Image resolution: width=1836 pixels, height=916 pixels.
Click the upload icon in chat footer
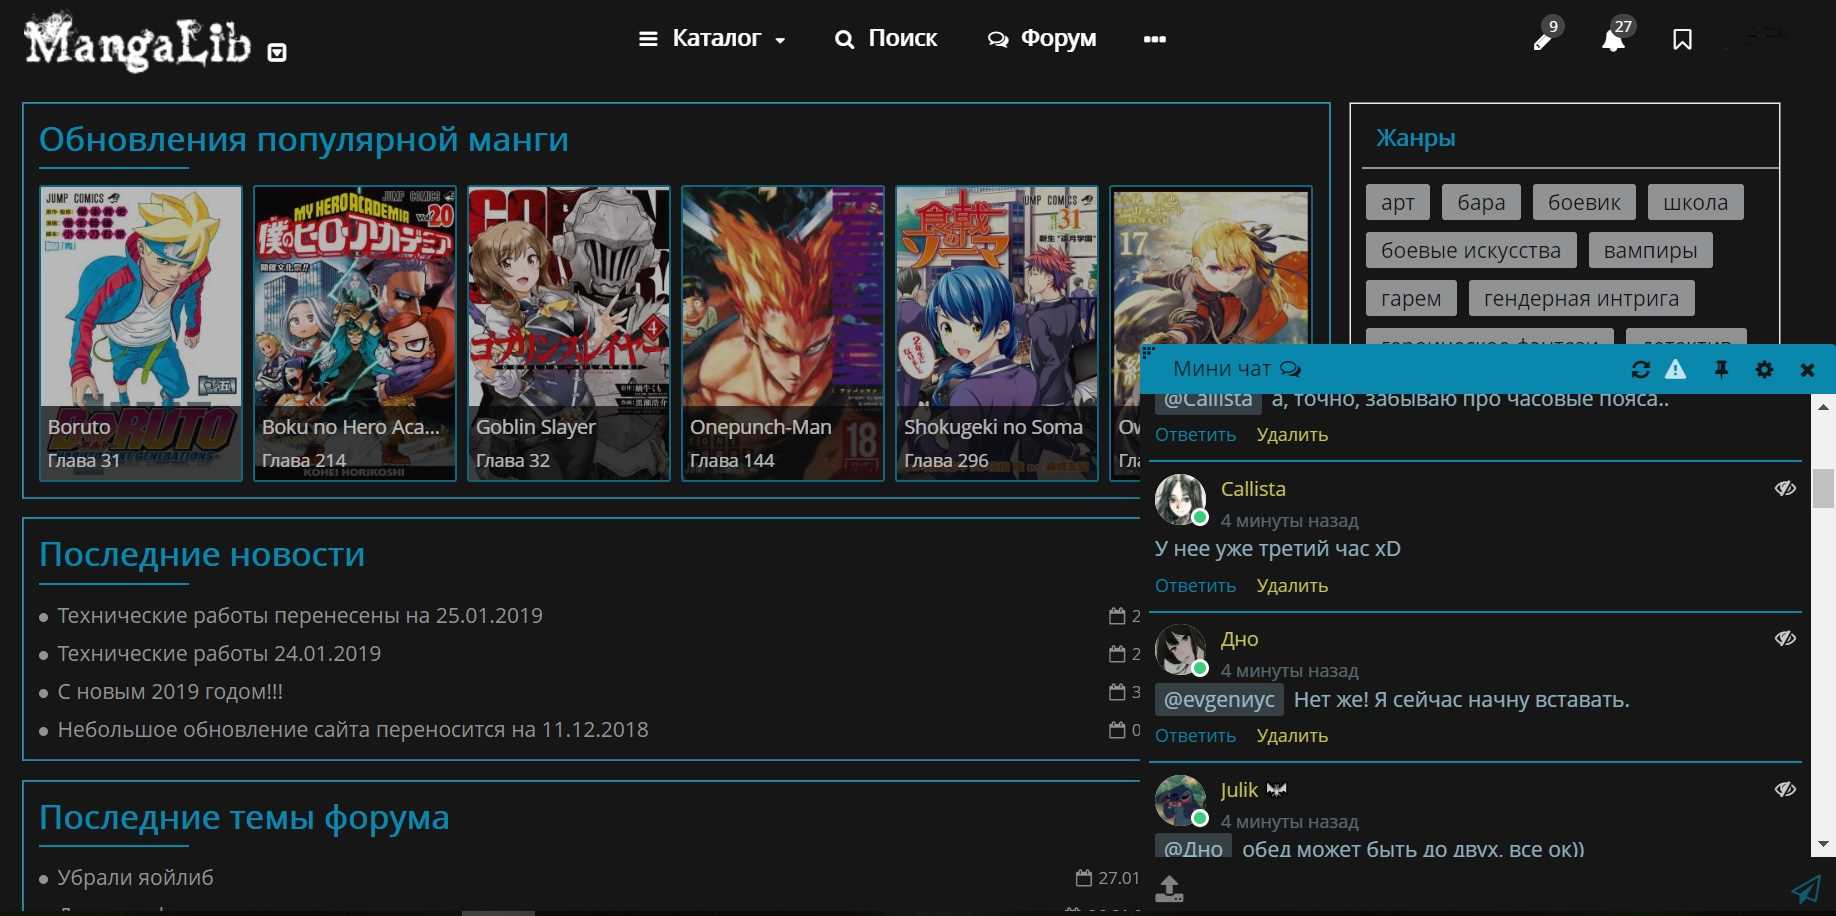[x=1169, y=888]
